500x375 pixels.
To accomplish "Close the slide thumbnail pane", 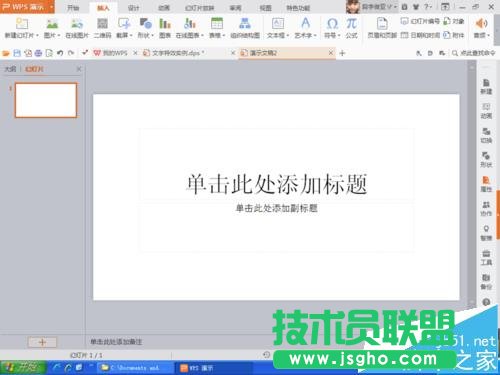I will tap(79, 69).
